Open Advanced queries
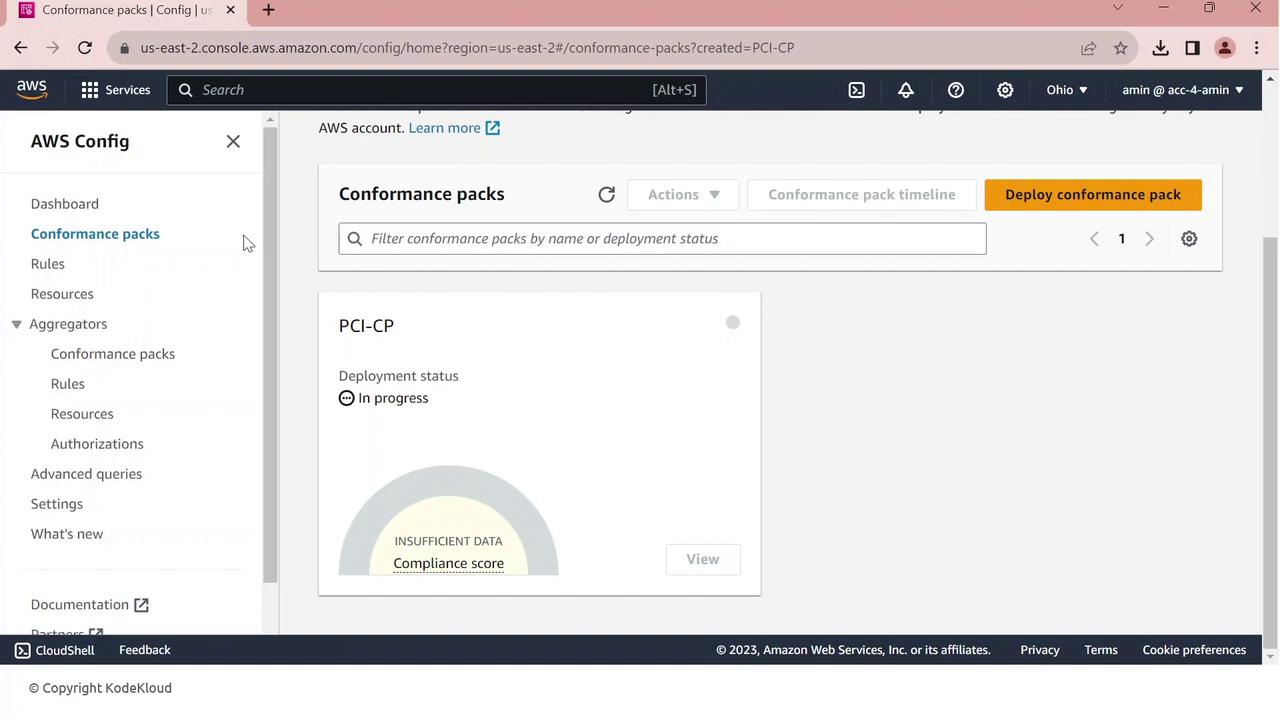This screenshot has width=1280, height=720. point(86,474)
